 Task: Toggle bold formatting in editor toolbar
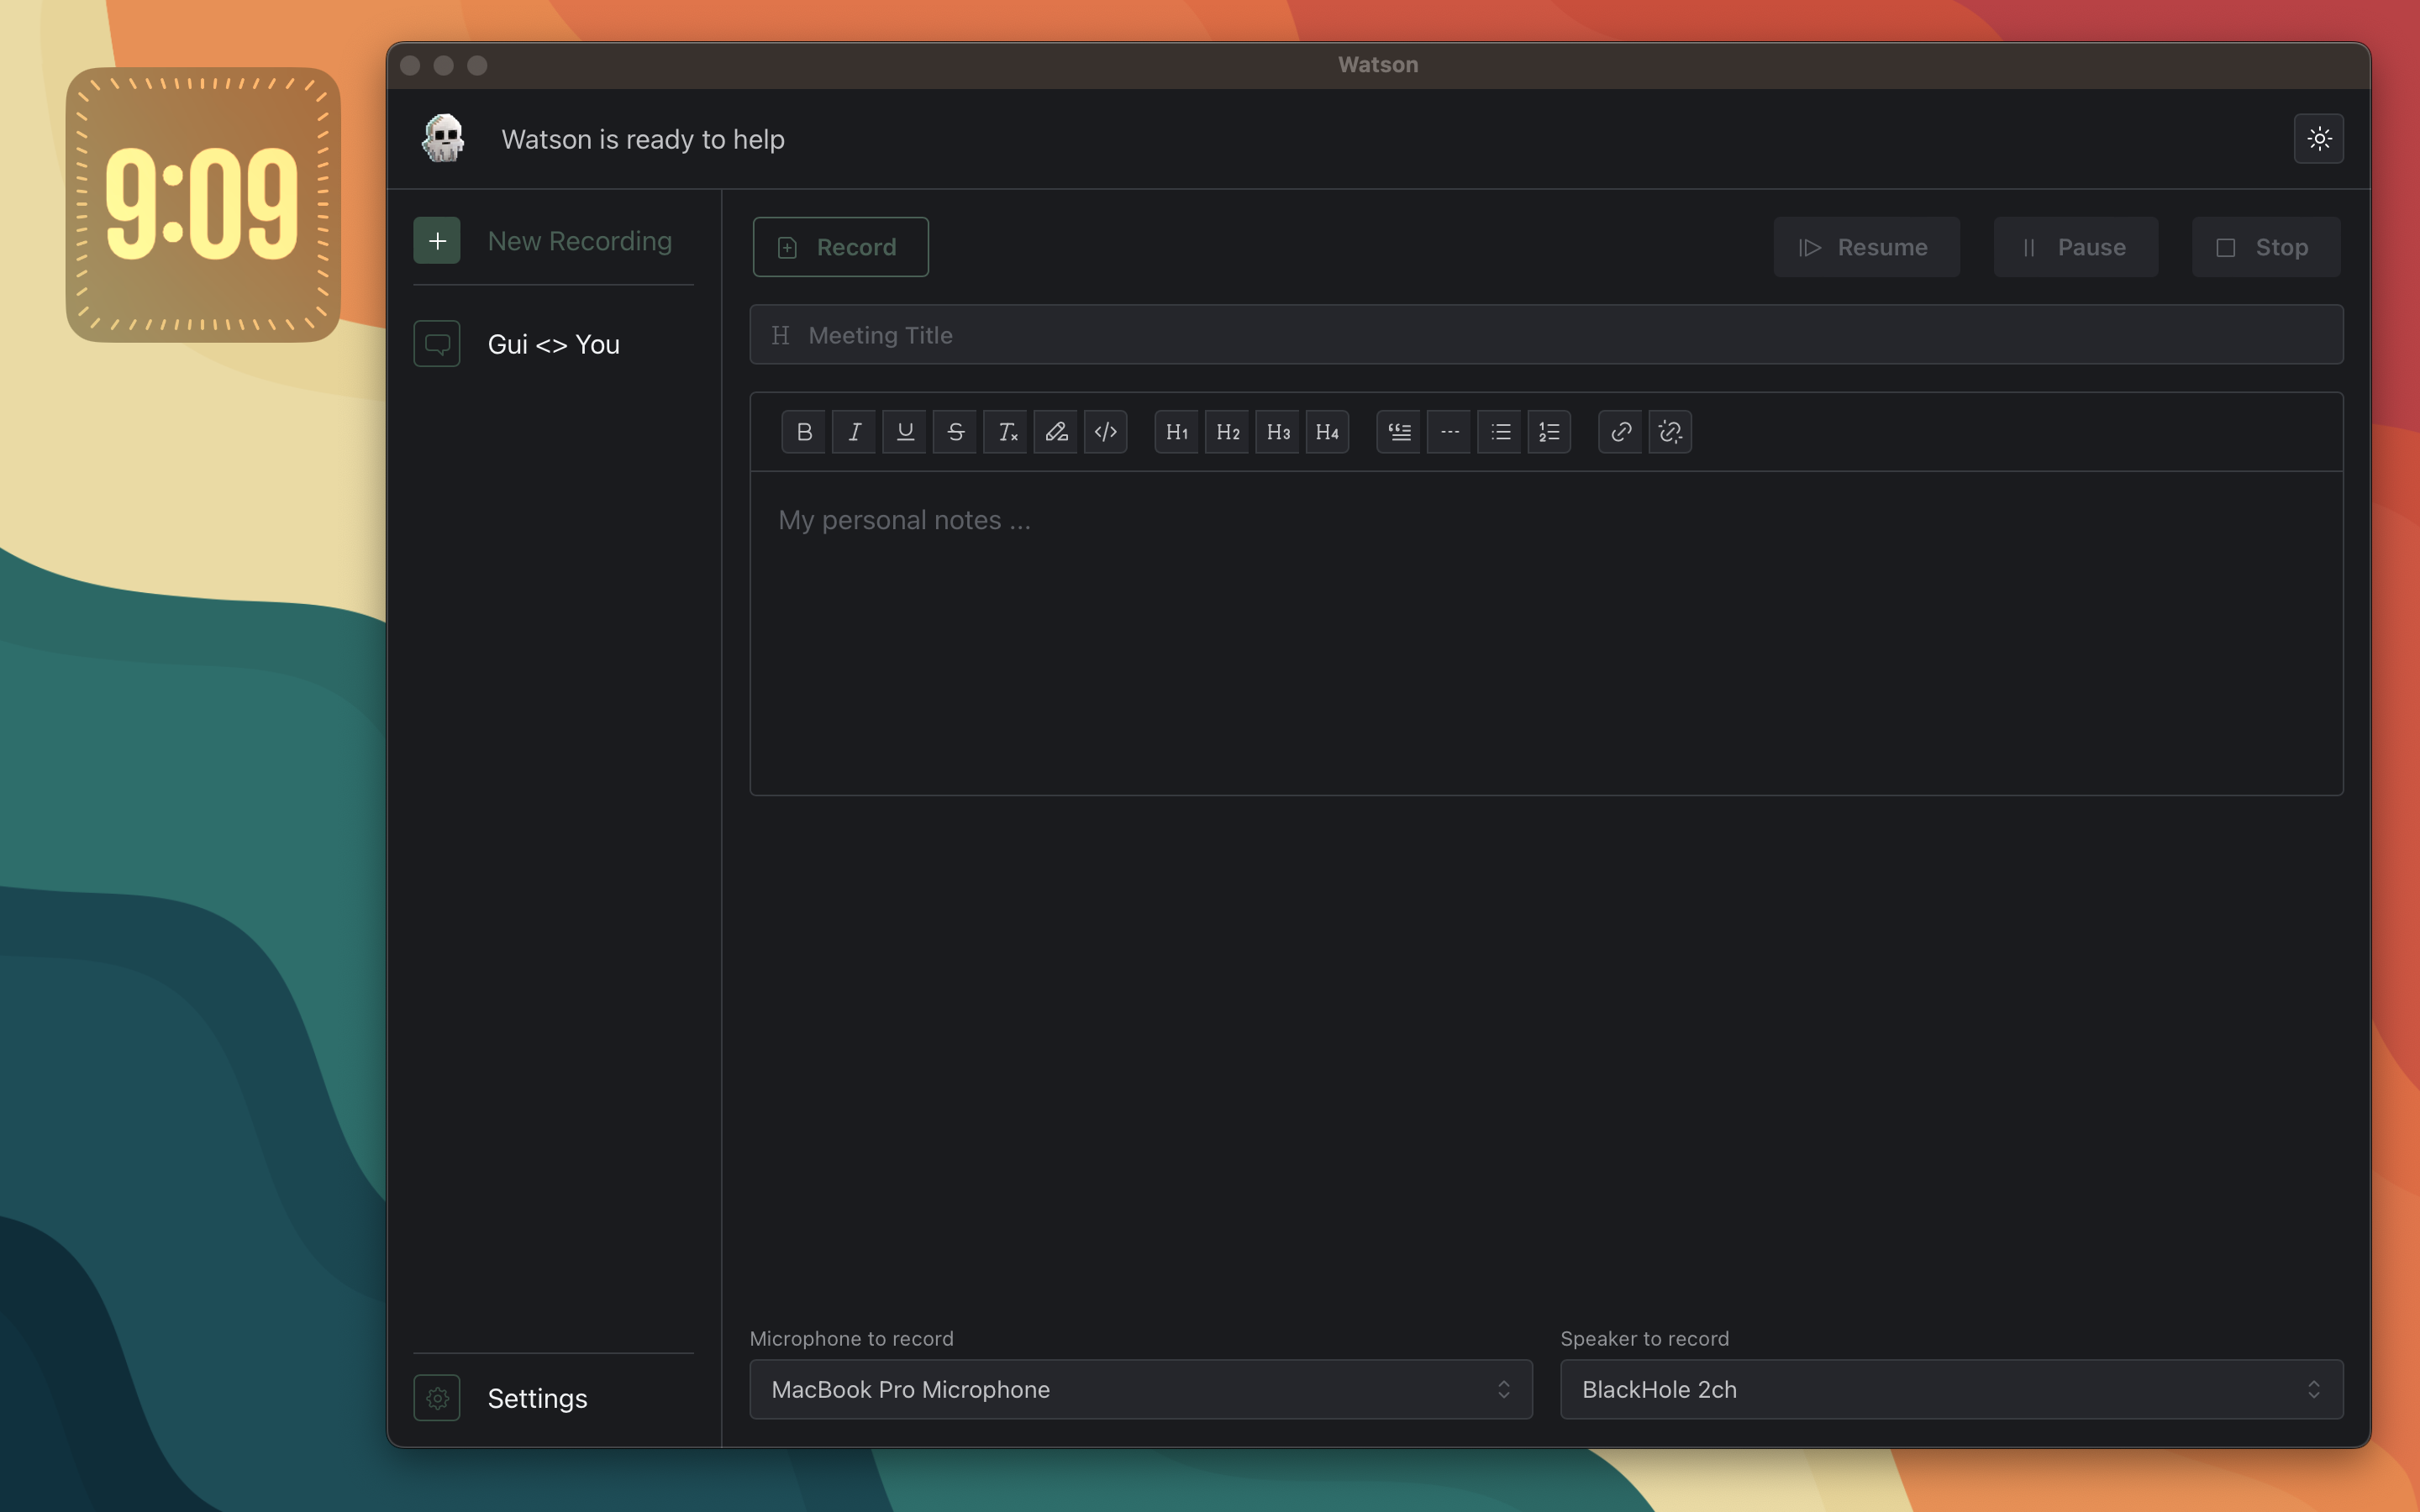pos(803,432)
